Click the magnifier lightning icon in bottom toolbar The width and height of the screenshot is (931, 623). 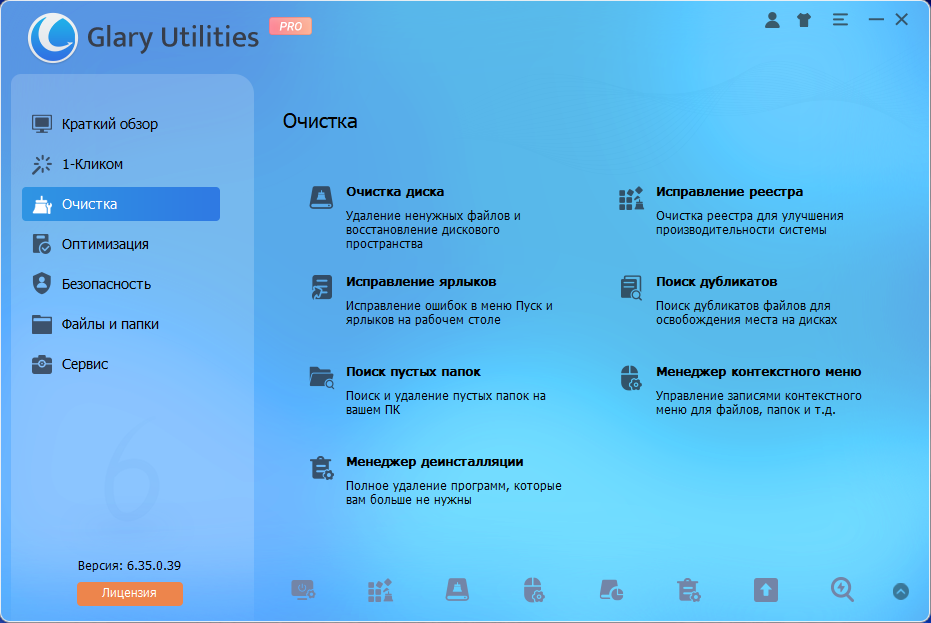point(842,590)
